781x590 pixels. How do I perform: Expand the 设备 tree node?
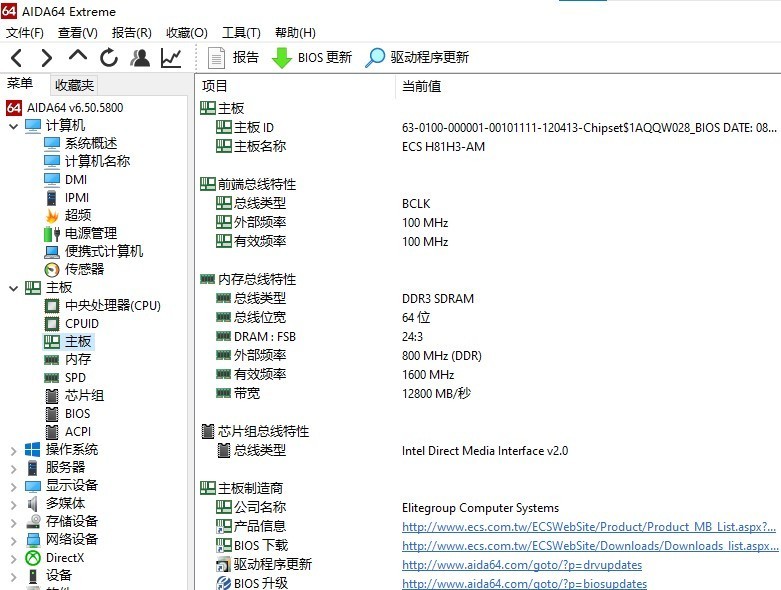click(x=13, y=577)
